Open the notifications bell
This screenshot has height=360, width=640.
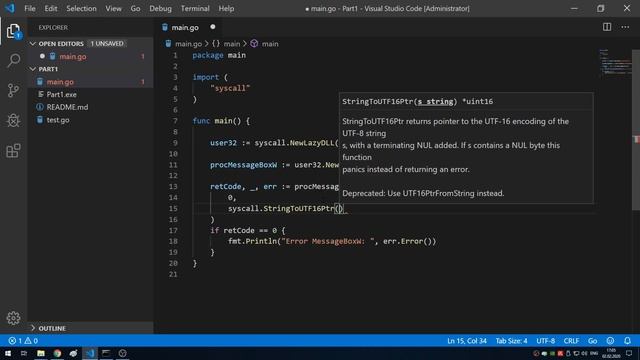[627, 340]
